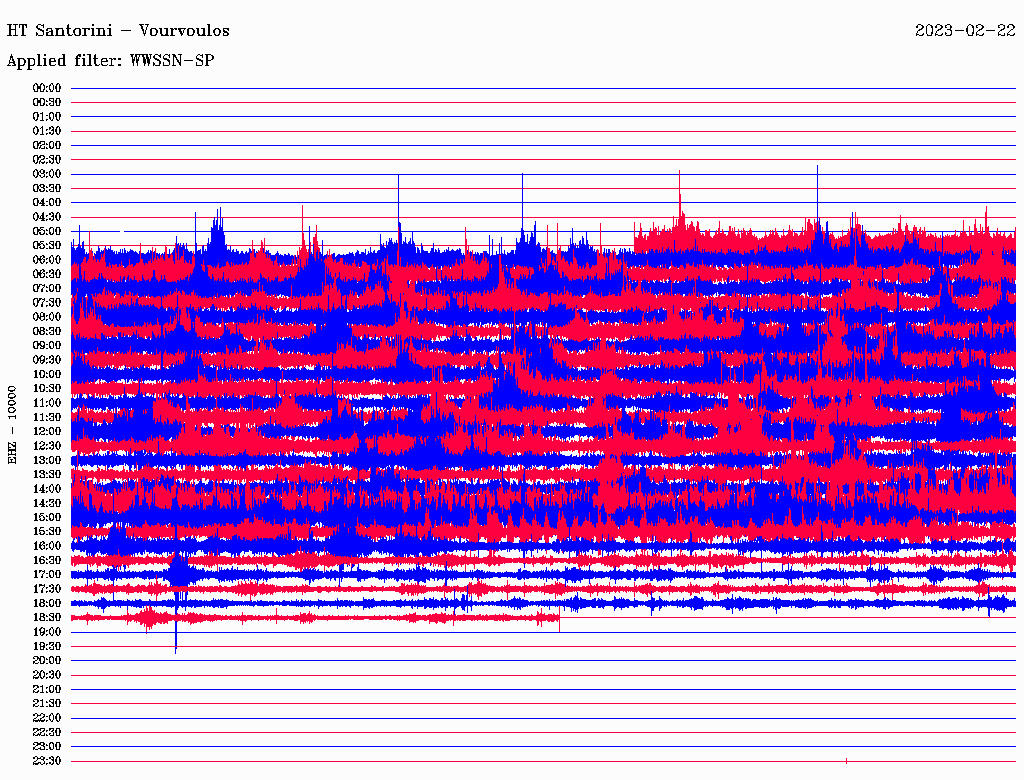Select the 01:30 time label
The image size is (1024, 780).
[x=47, y=131]
